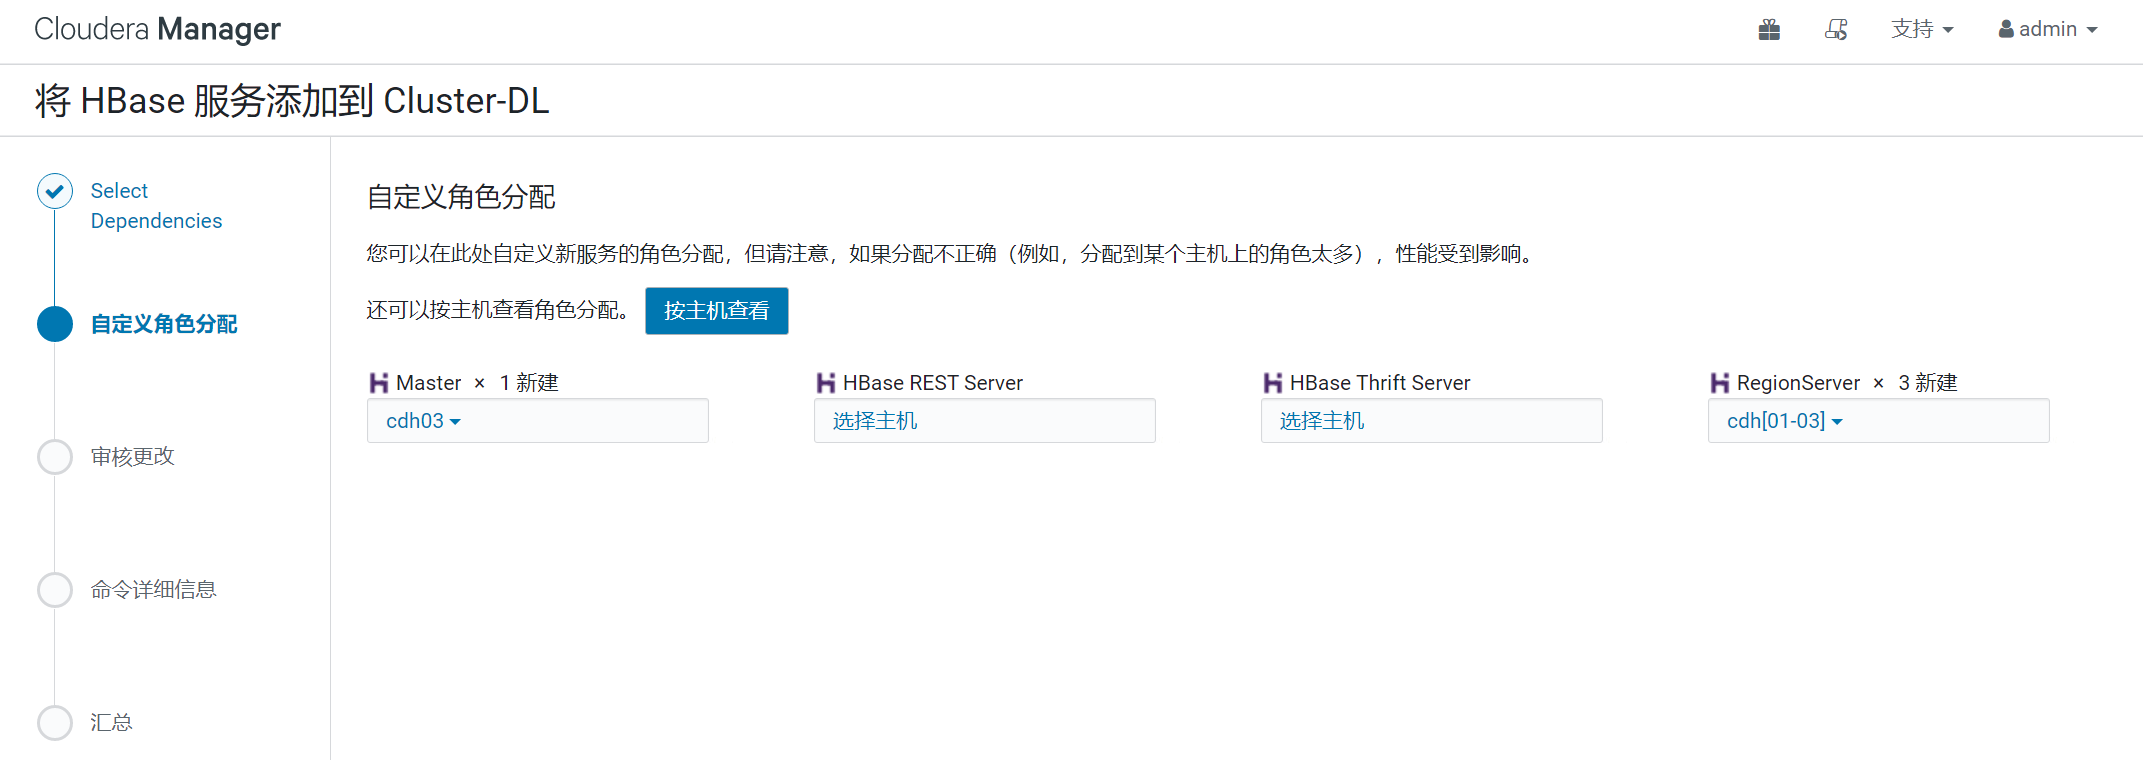
Task: Select the 命令详细信息 wizard step
Action: (153, 590)
